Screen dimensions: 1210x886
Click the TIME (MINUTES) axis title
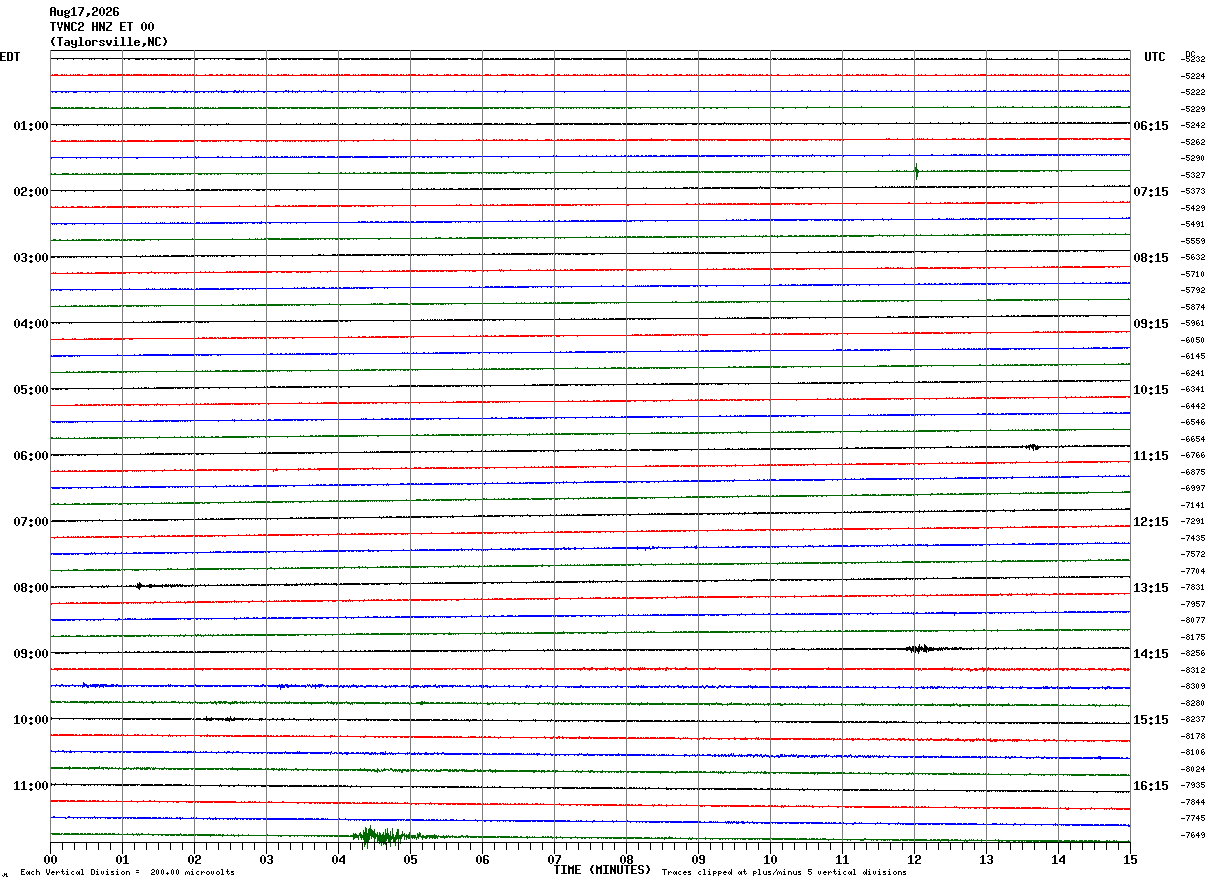(602, 870)
